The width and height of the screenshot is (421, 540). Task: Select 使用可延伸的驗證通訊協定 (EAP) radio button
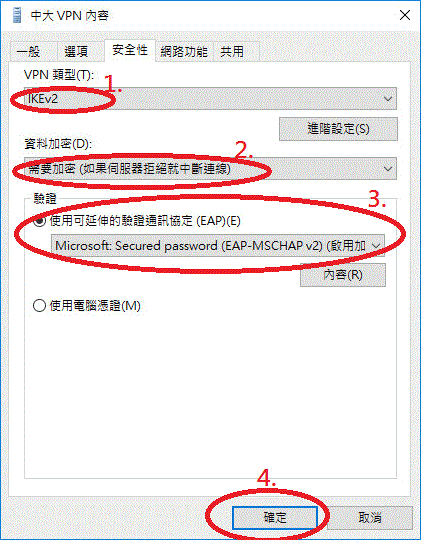(39, 221)
